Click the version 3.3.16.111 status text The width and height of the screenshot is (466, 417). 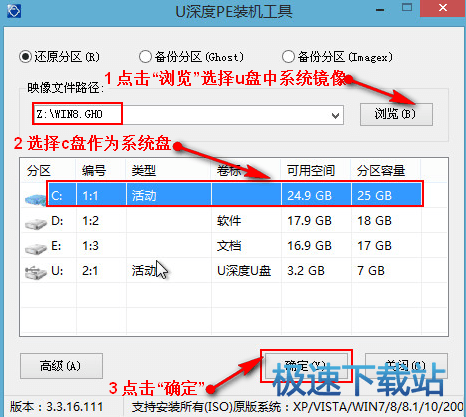coord(56,407)
